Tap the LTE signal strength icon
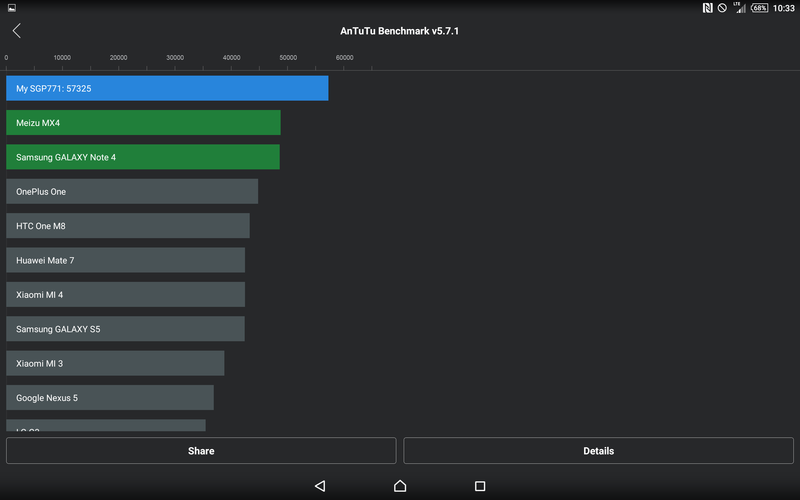The image size is (800, 500). (739, 8)
